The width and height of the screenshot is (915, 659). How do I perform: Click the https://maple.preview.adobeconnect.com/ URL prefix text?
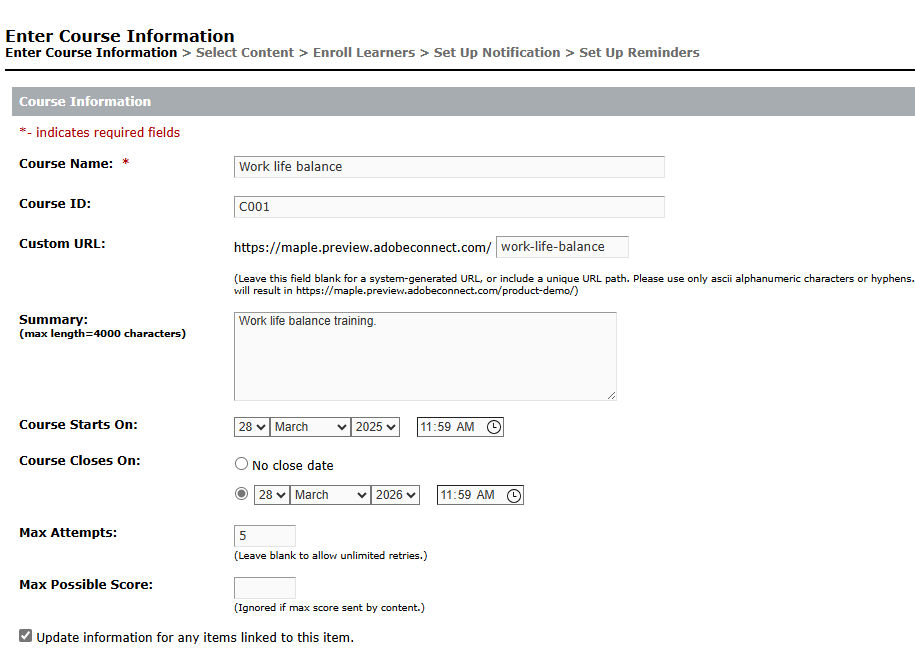click(x=362, y=247)
